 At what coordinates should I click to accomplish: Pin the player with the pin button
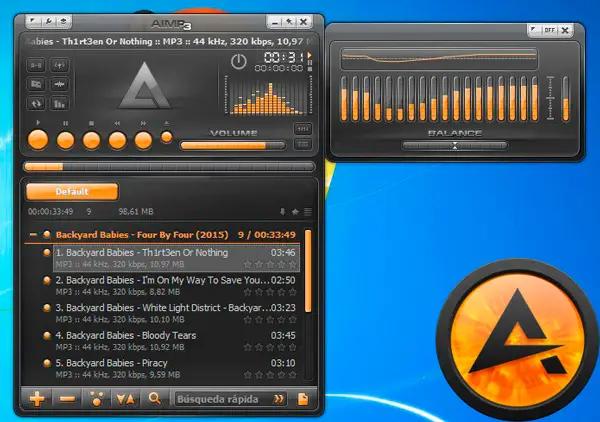pyautogui.click(x=289, y=22)
